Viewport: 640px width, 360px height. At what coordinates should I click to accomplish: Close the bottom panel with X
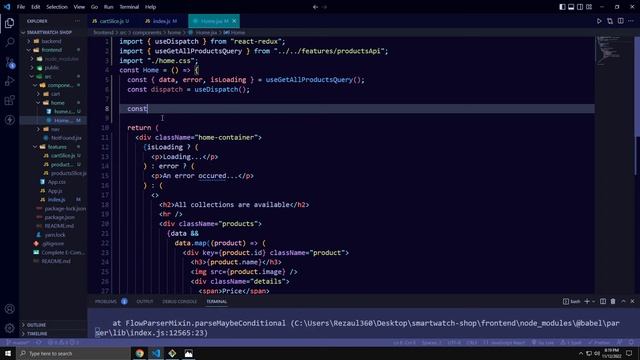[x=632, y=301]
